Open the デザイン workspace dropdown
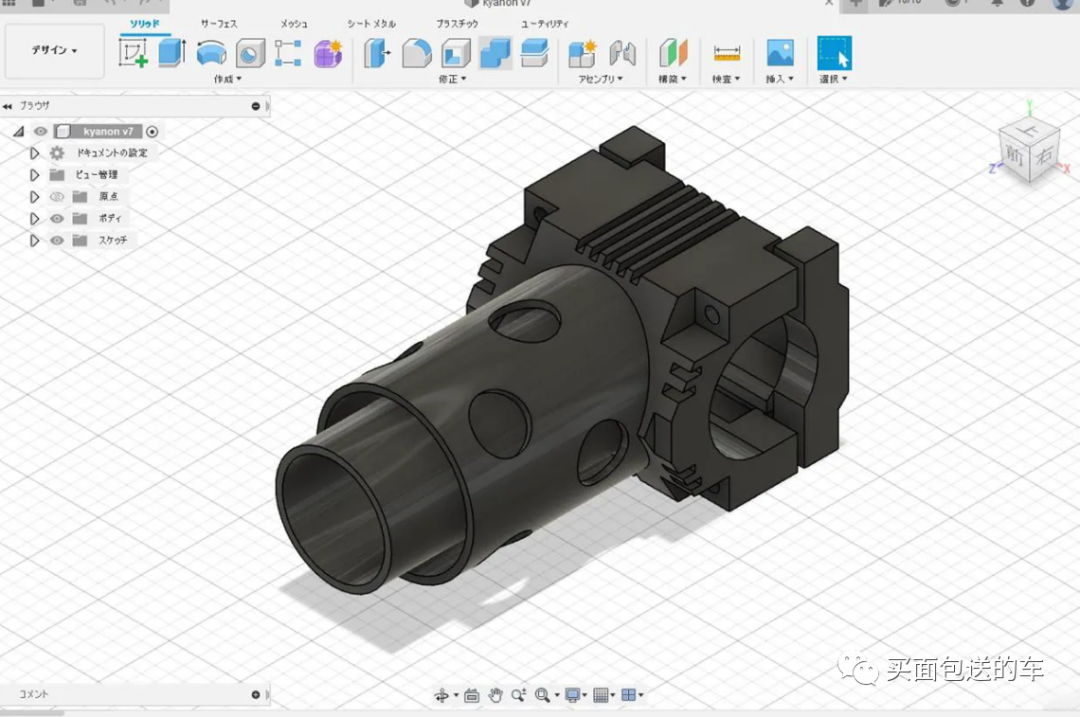Viewport: 1080px width, 717px height. [54, 50]
